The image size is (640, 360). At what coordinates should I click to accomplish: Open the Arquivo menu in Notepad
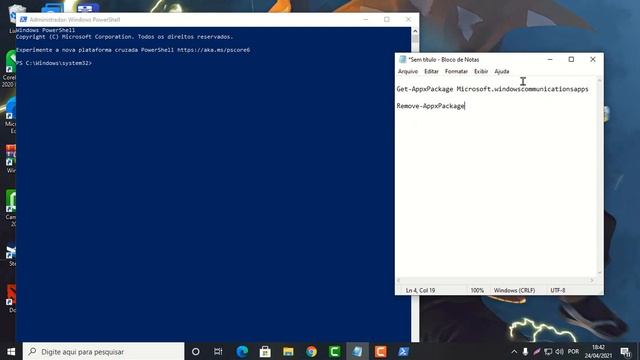click(408, 71)
